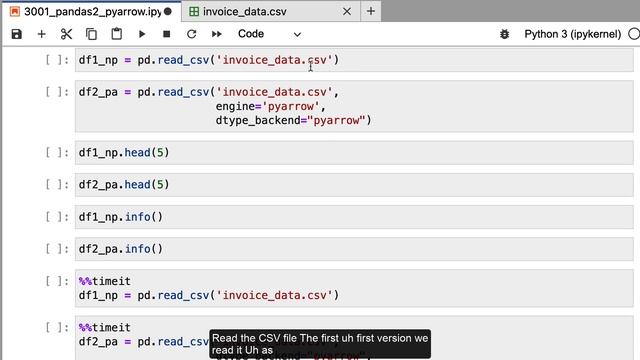
Task: Select the %%timeit df1_np cell
Action: pos(354,288)
